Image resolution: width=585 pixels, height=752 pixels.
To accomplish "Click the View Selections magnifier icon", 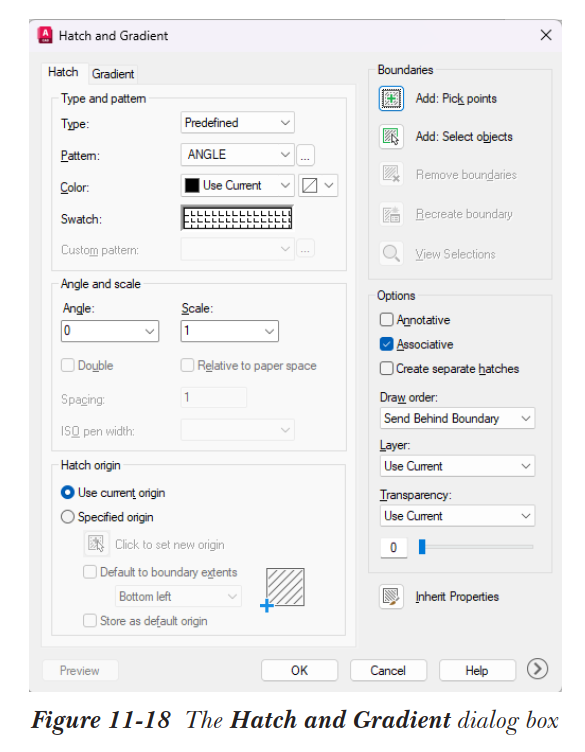I will pos(391,254).
